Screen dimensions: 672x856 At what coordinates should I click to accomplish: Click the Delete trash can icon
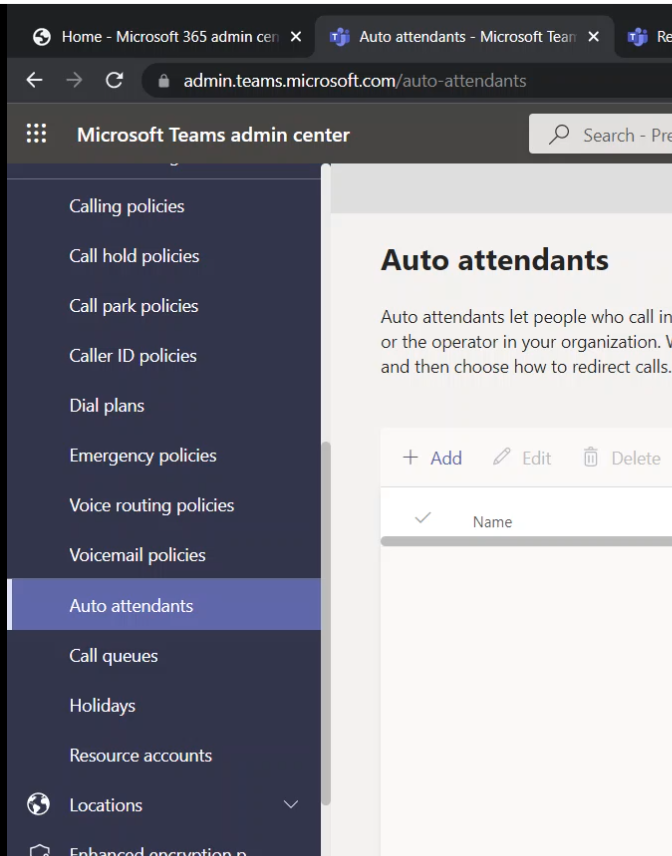[590, 458]
